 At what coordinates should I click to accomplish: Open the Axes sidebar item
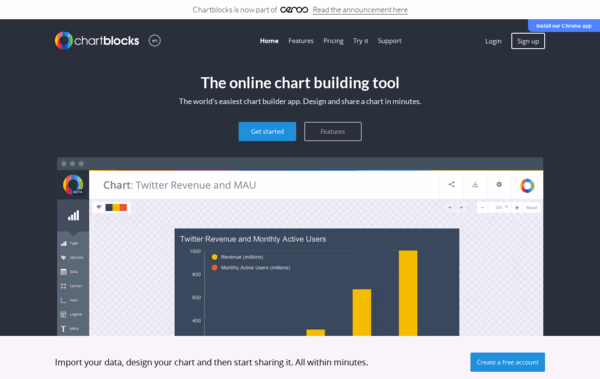73,300
